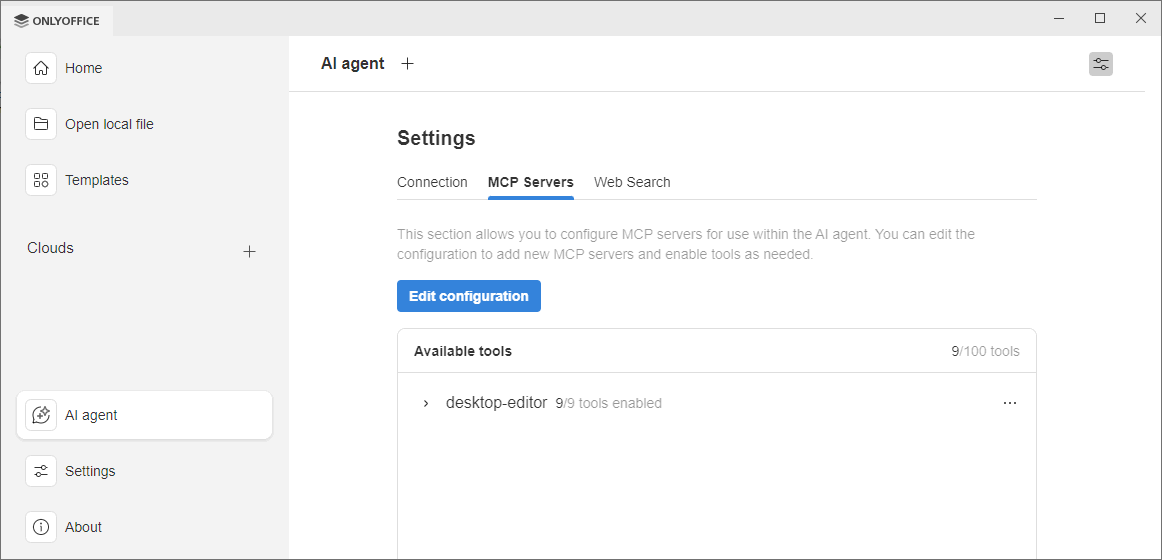Screen dimensions: 1162x560
Task: Click the Home house icon
Action: (41, 68)
